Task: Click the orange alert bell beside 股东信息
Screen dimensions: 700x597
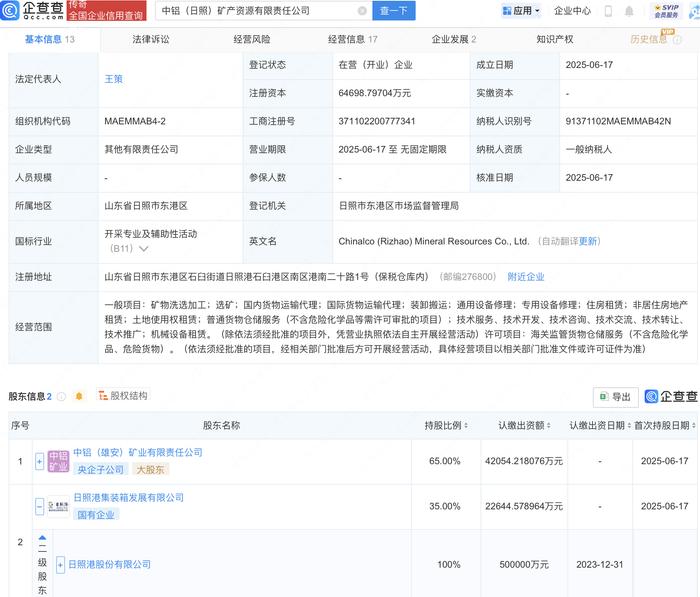Action: pos(79,396)
